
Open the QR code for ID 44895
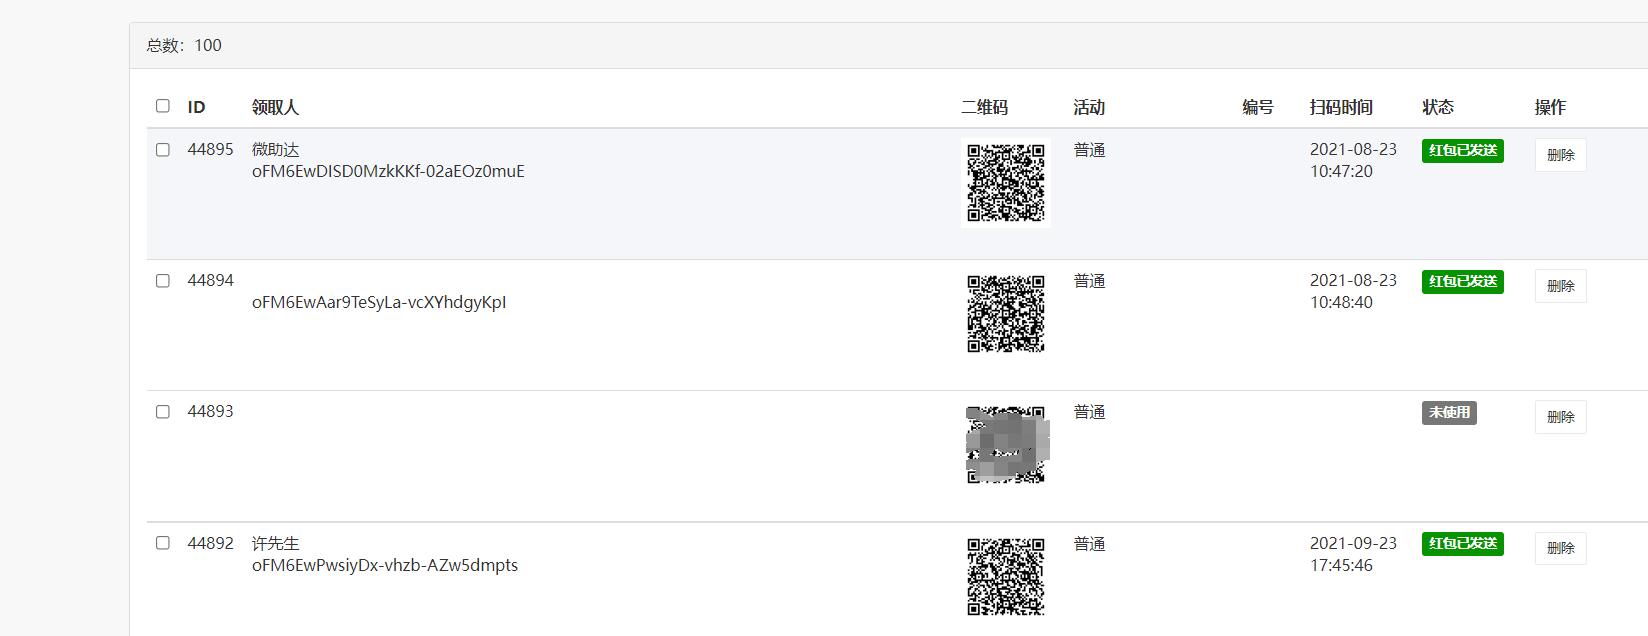(1006, 183)
